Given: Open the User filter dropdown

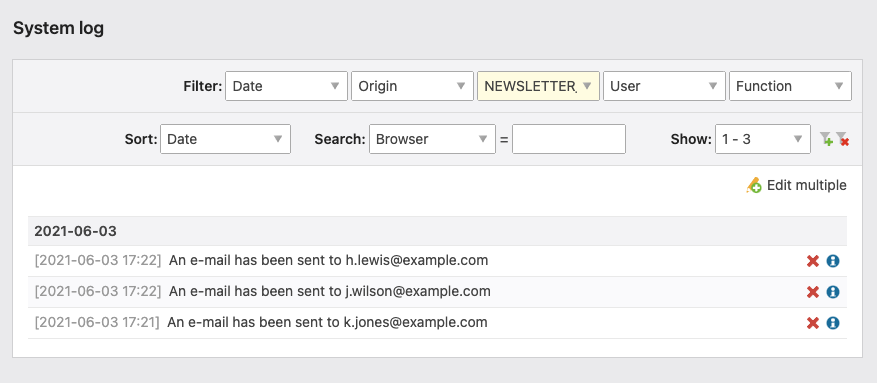Looking at the screenshot, I should (664, 86).
